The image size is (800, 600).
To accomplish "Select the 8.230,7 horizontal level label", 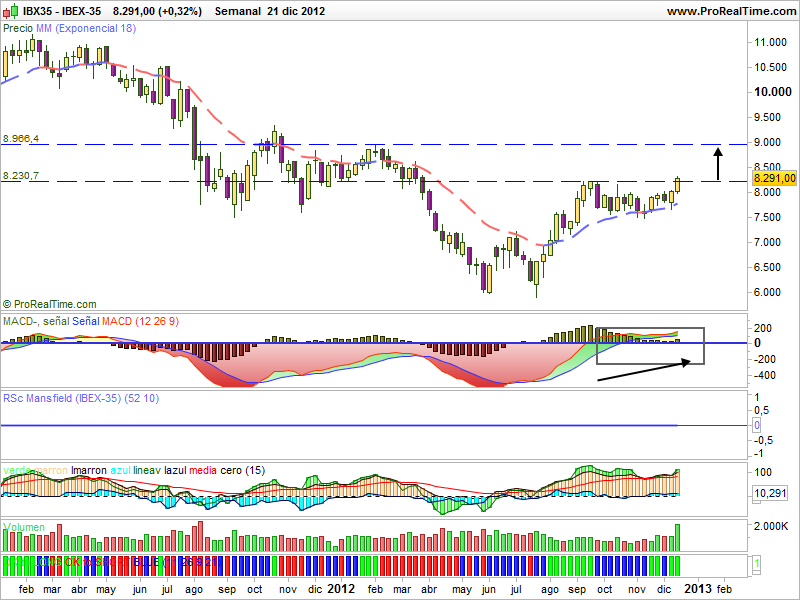I will coord(20,175).
